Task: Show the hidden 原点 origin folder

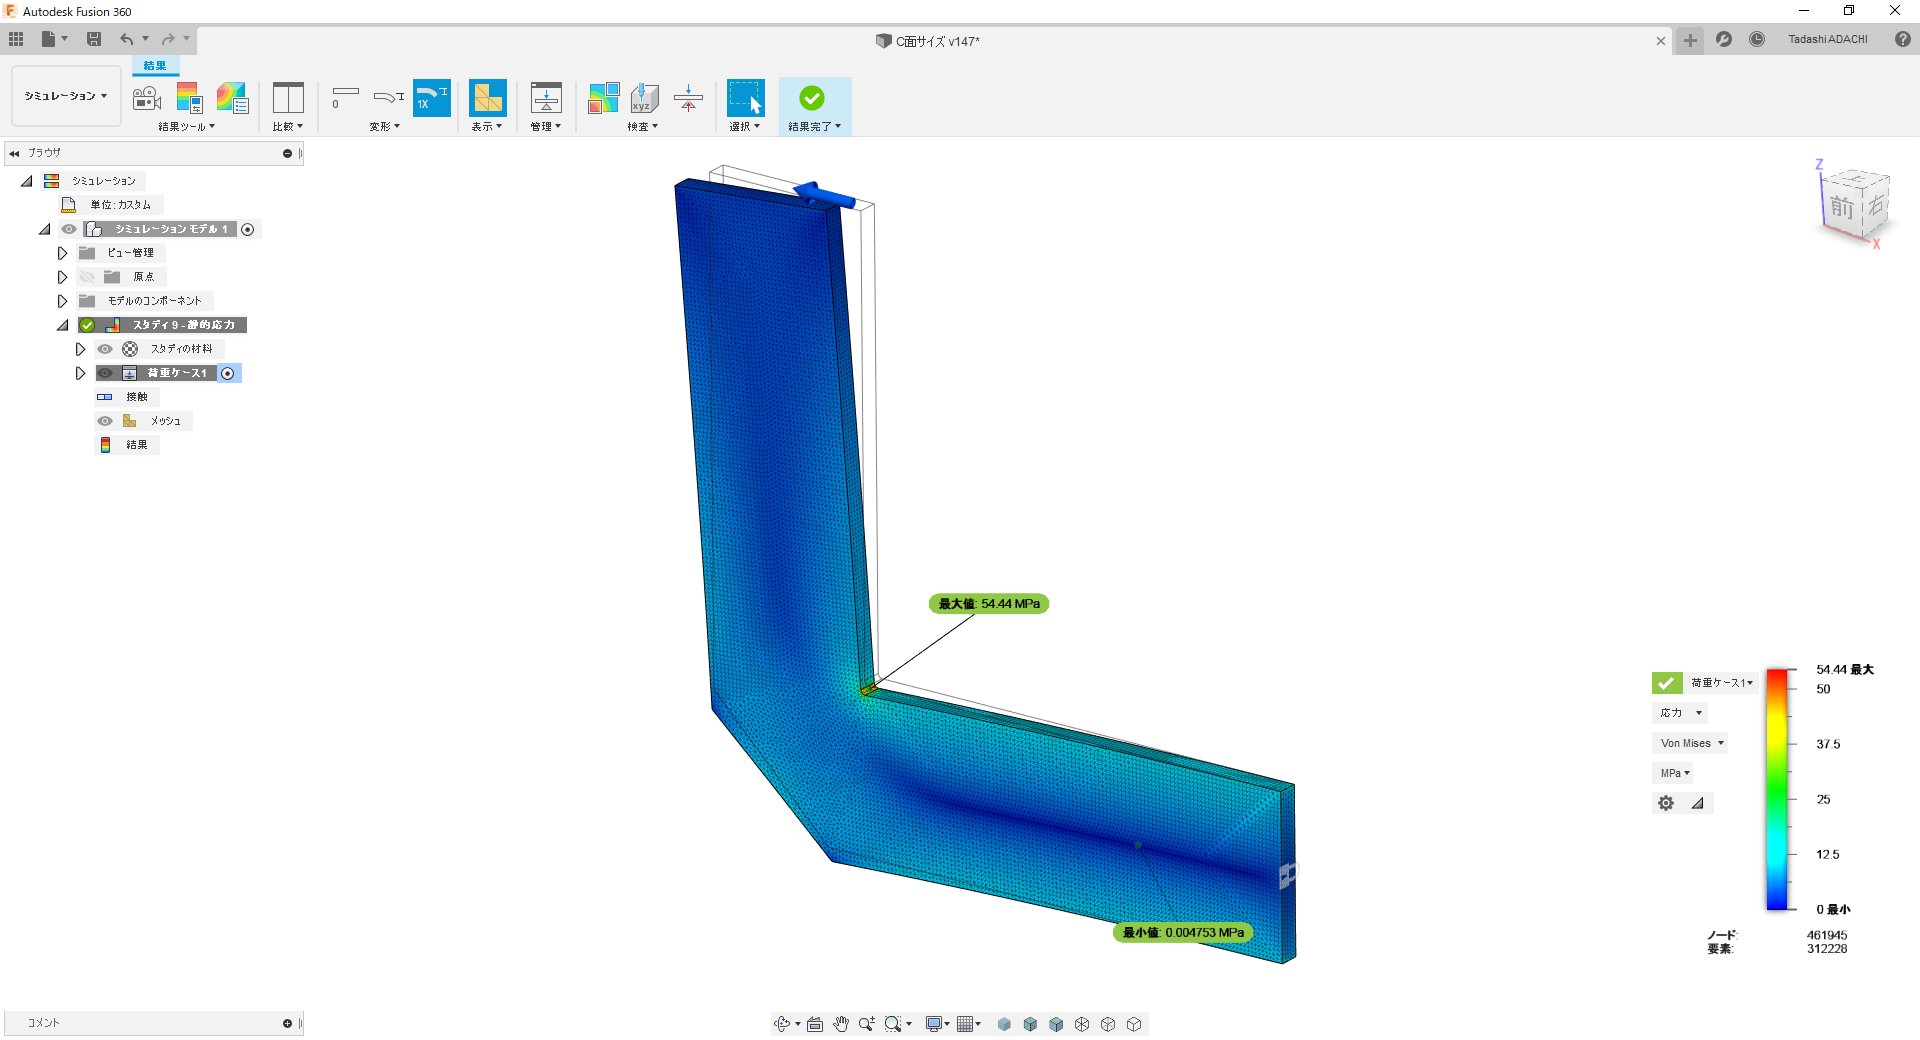Action: pyautogui.click(x=87, y=277)
